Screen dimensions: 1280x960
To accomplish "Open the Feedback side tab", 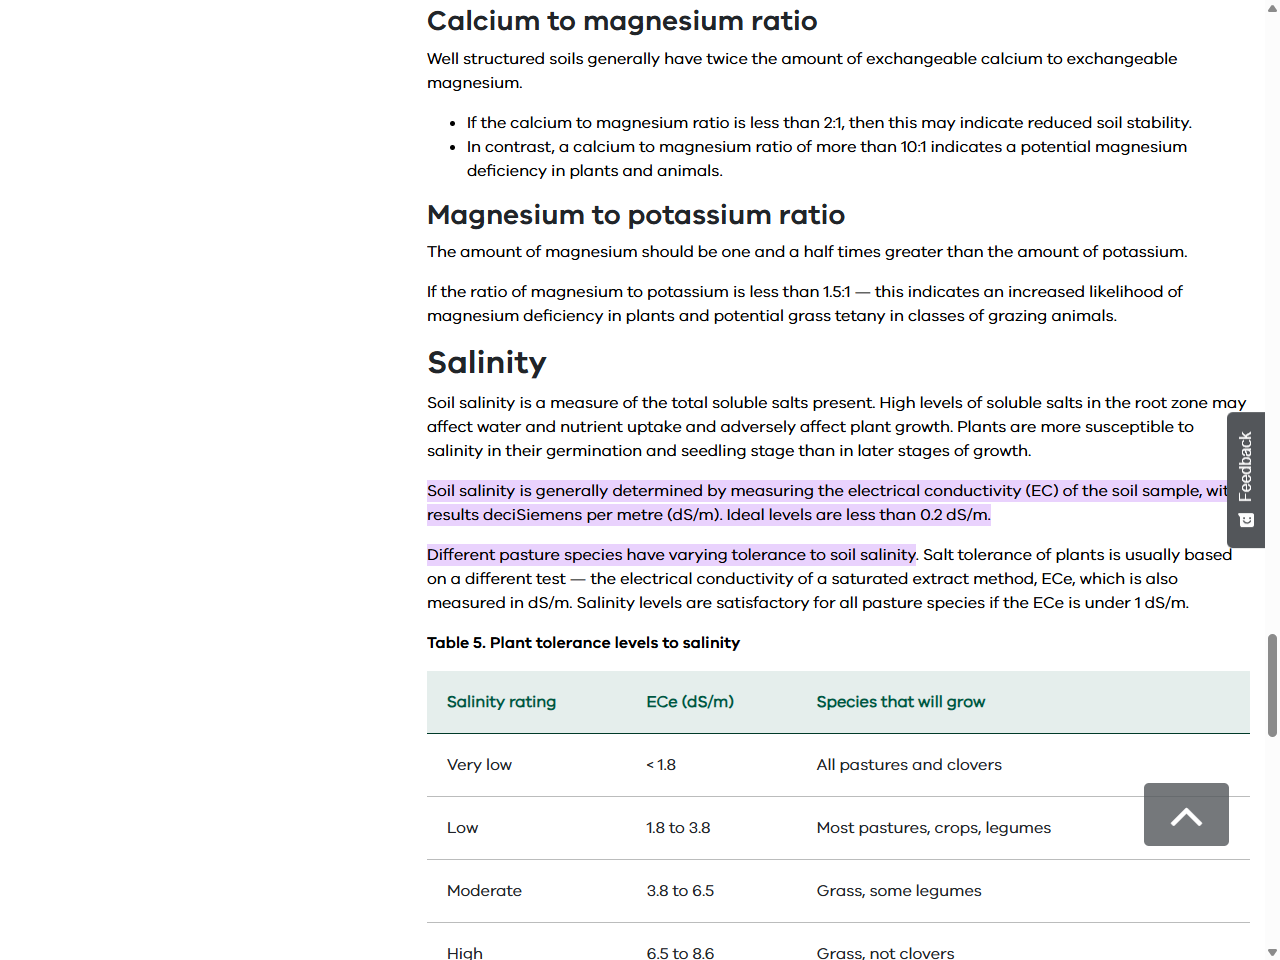I will click(1246, 480).
